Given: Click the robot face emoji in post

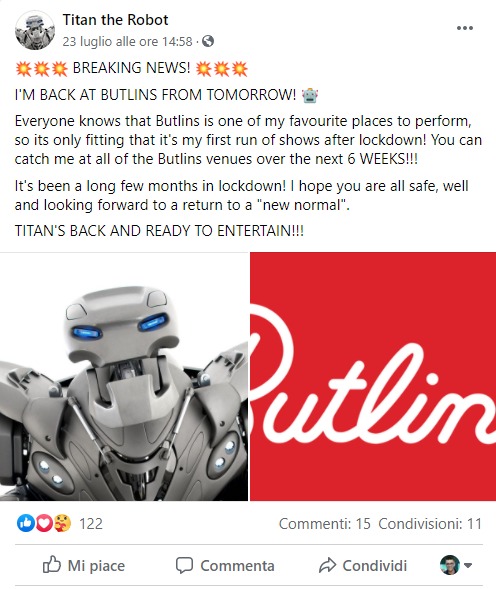Looking at the screenshot, I should click(x=310, y=95).
